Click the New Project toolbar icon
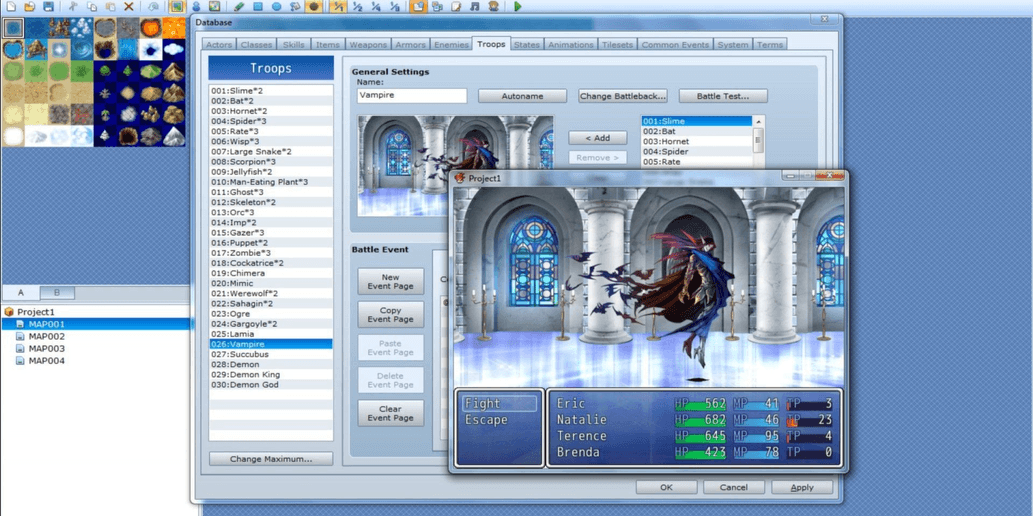The image size is (1033, 516). click(x=11, y=7)
